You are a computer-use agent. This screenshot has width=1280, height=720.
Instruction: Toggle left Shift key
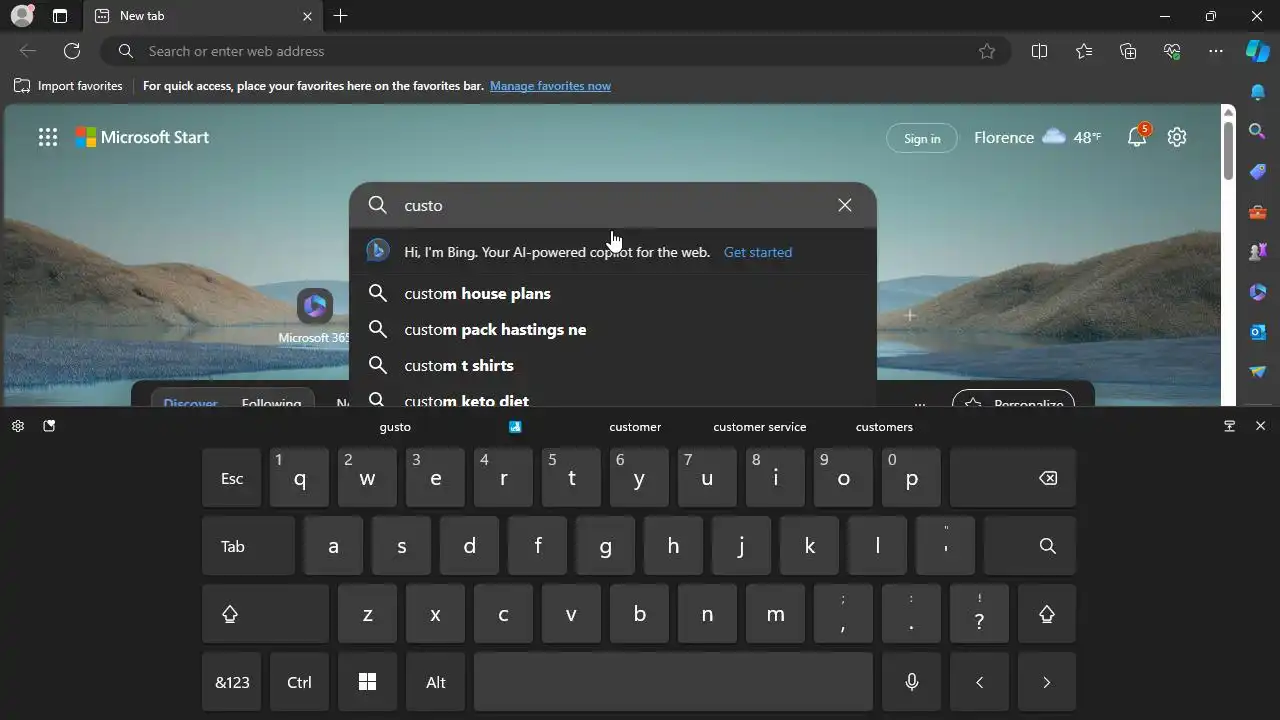coord(265,614)
